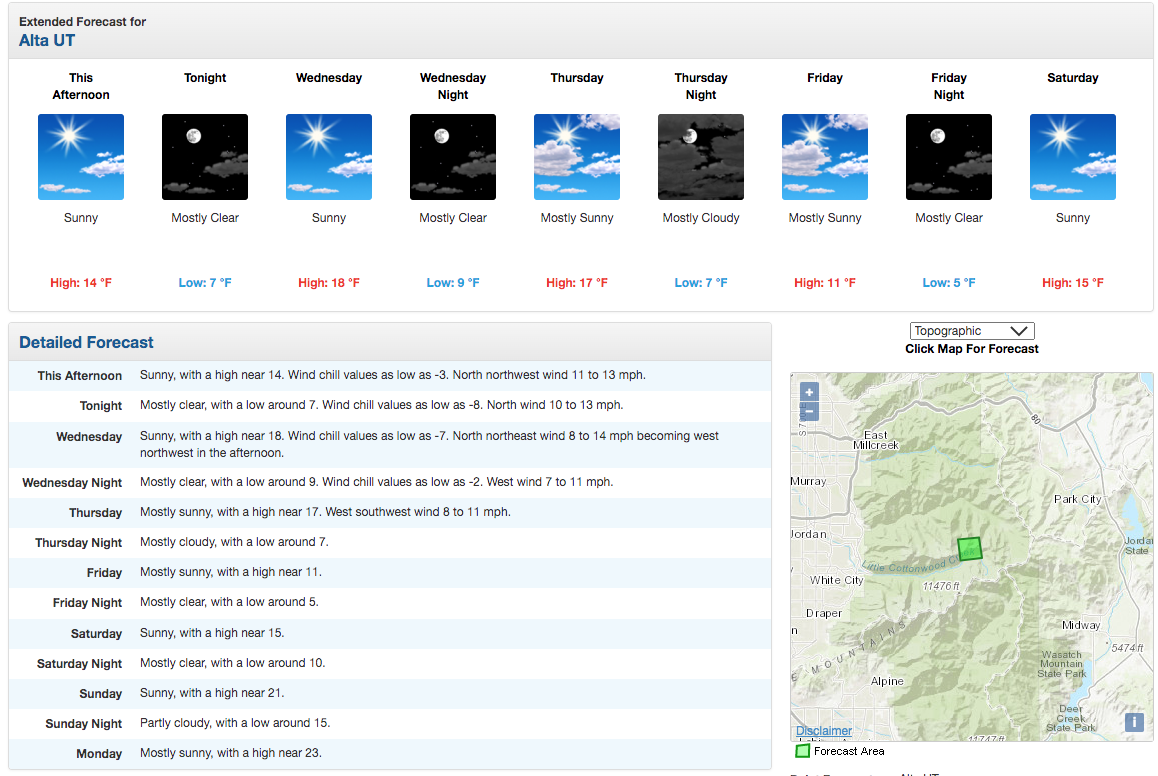Click 'Partly cloudy, with a low around 15.'
1158x776 pixels.
[235, 723]
